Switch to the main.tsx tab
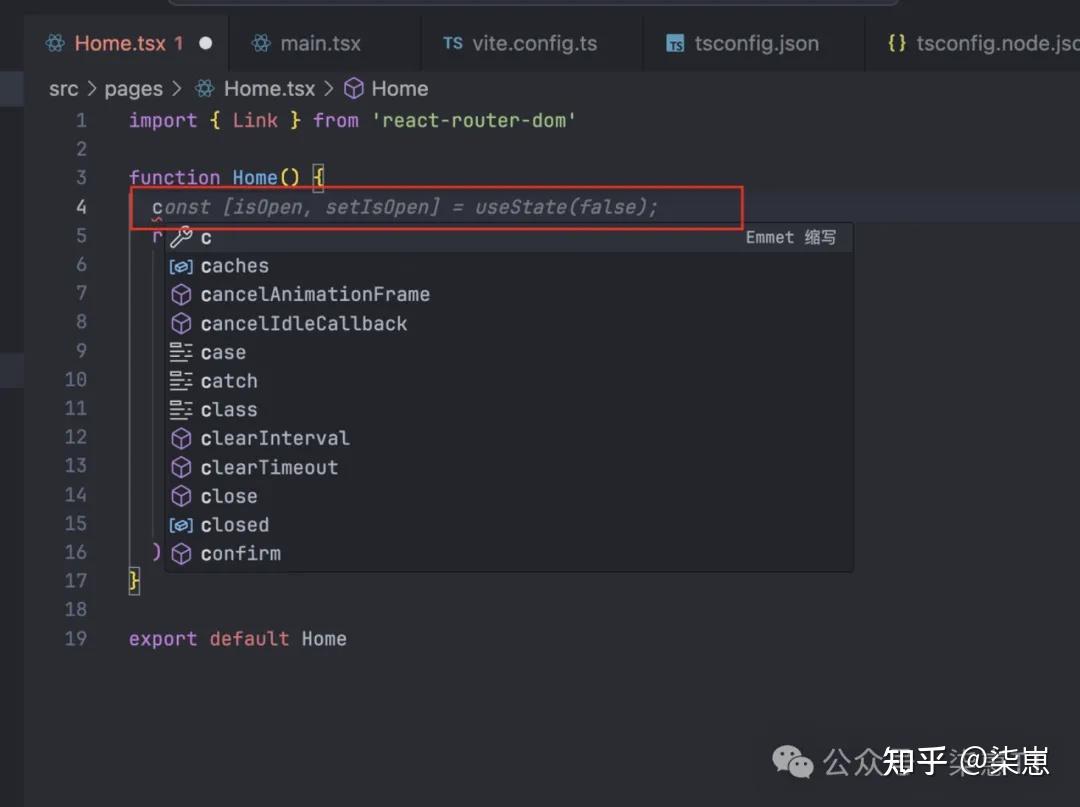 pos(319,43)
